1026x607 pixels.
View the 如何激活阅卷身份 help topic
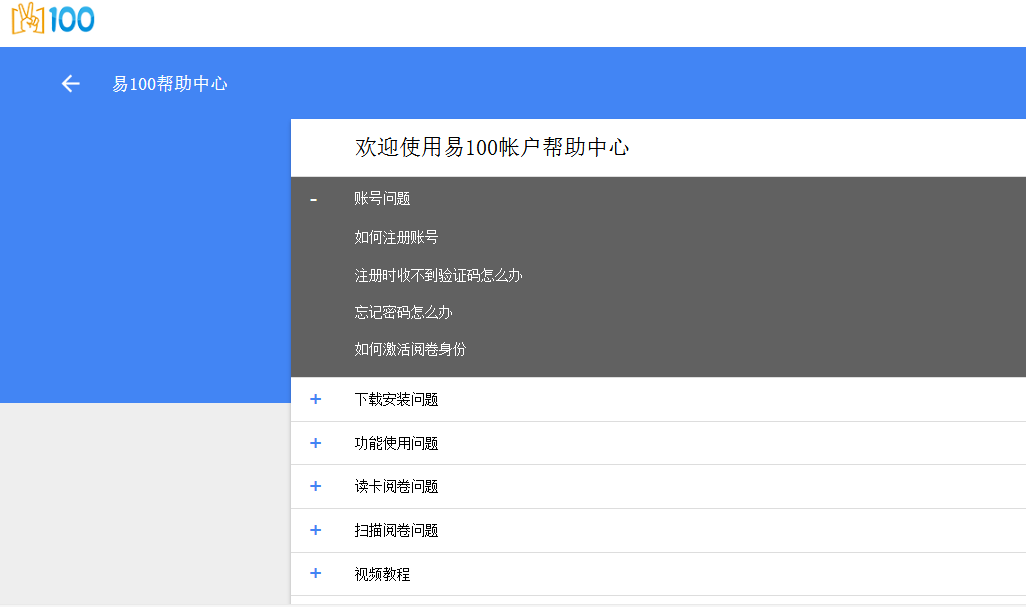(410, 349)
